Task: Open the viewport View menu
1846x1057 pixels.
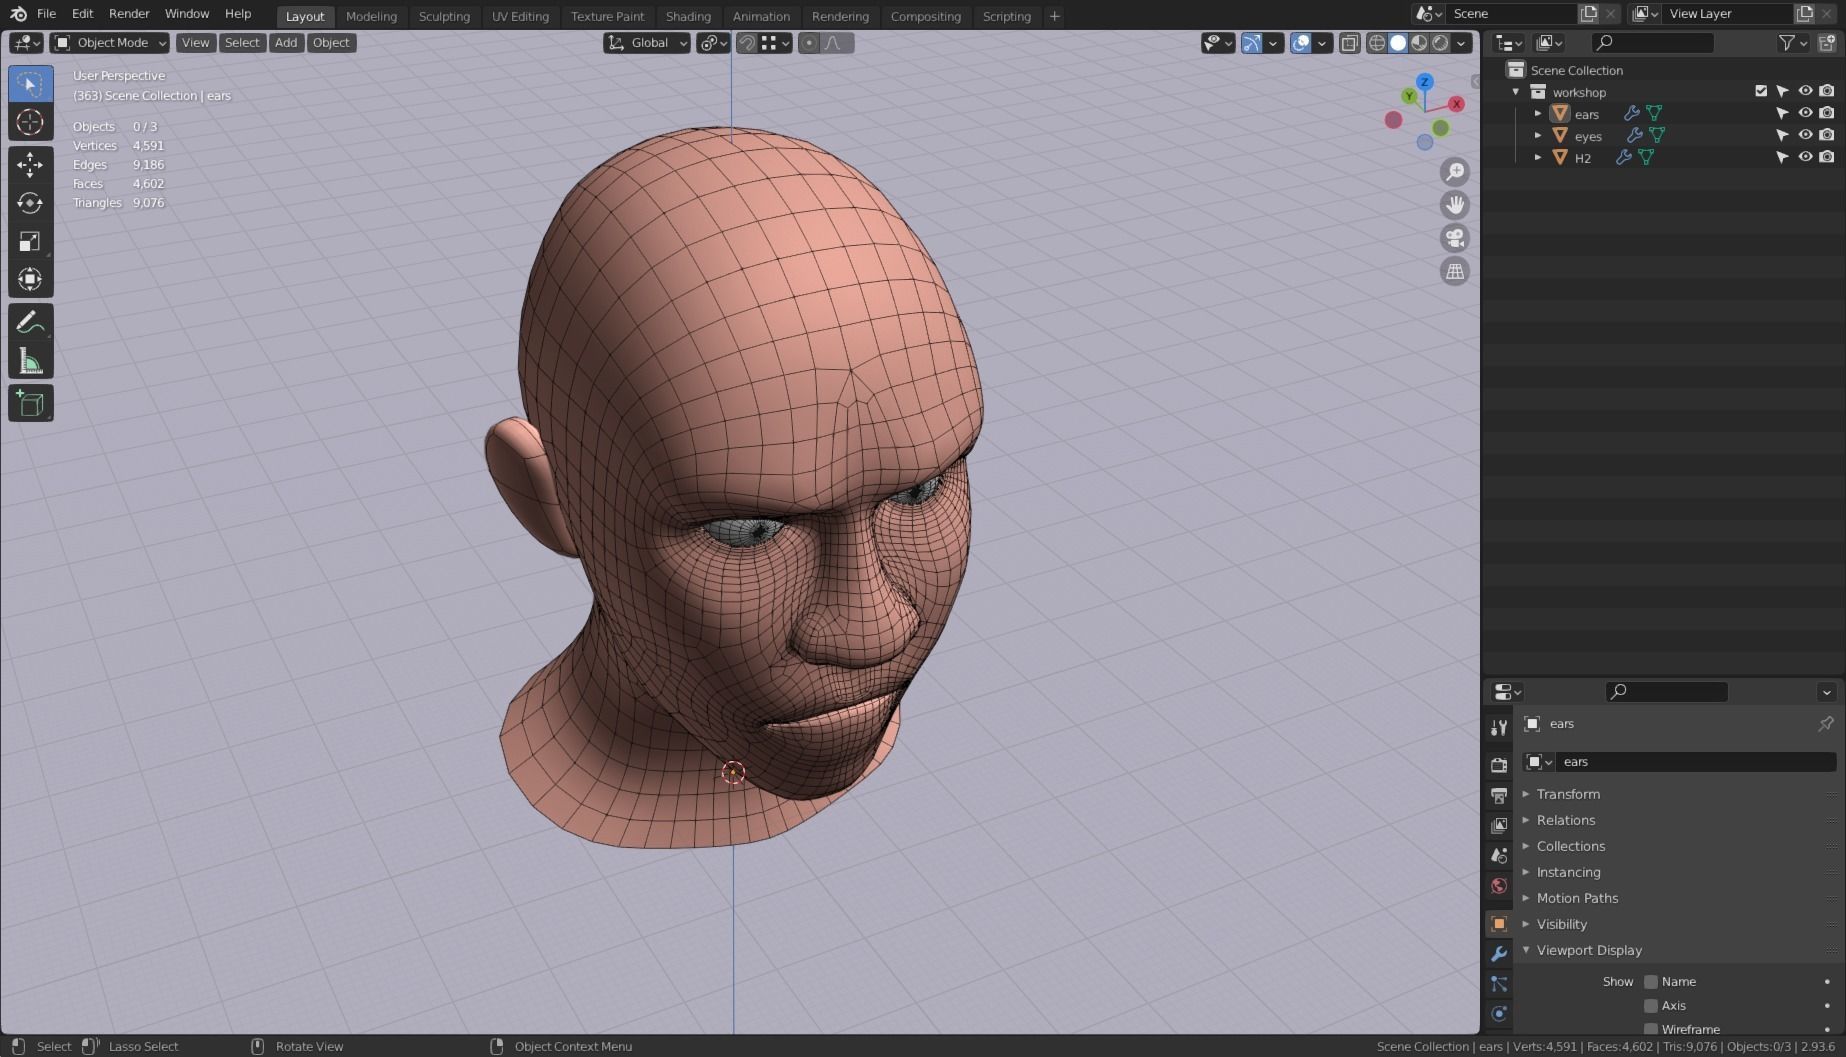Action: 195,43
